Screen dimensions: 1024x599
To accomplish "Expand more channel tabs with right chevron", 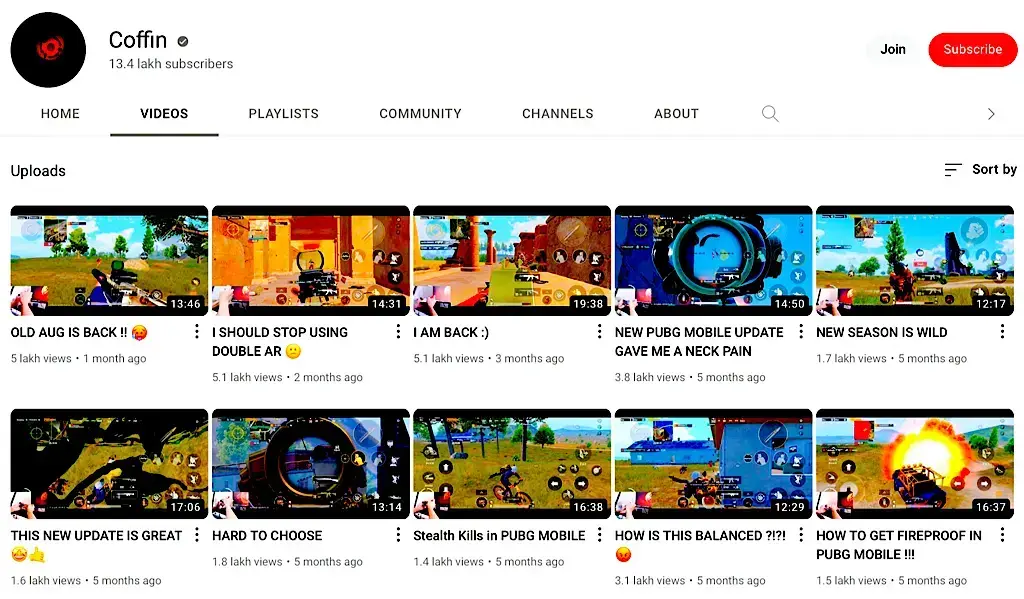I will [991, 114].
